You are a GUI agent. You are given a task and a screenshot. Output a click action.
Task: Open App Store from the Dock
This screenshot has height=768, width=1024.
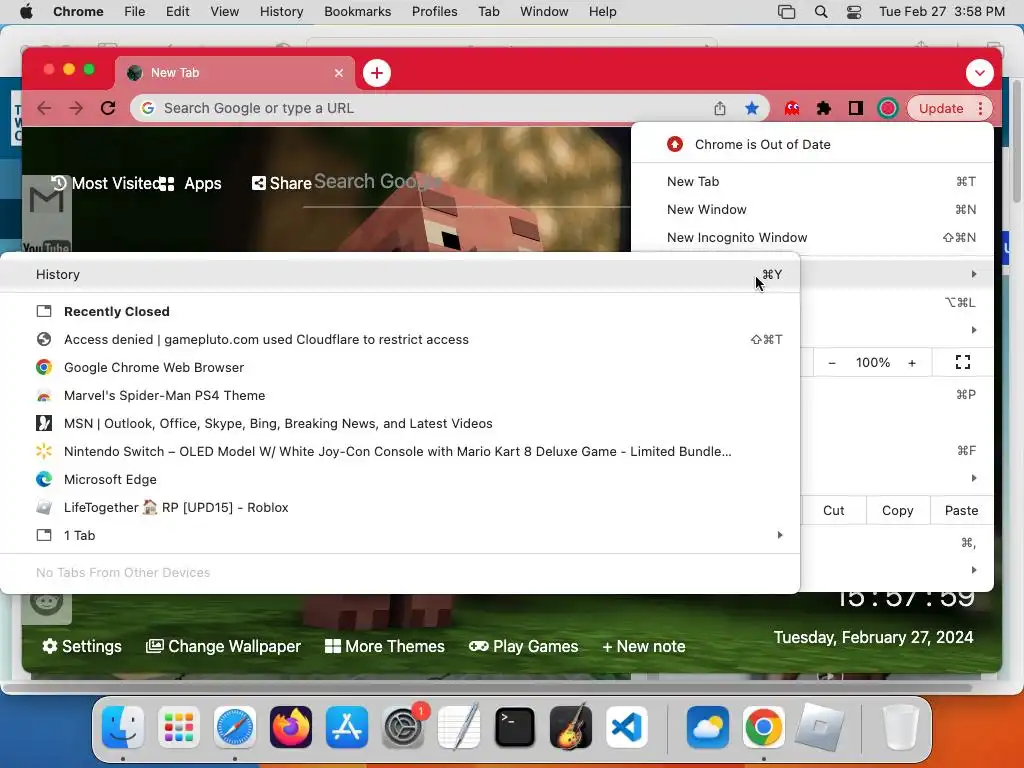click(347, 727)
